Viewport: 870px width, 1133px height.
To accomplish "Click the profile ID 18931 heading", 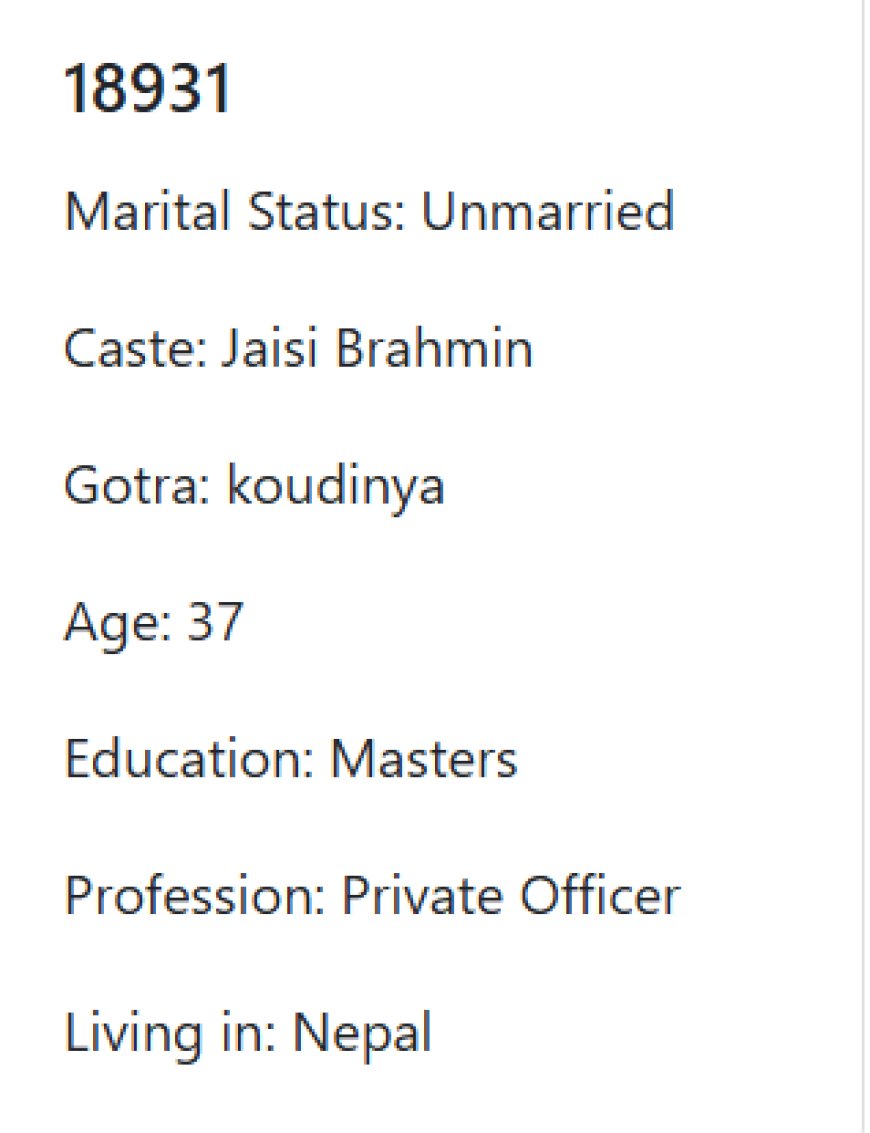I will pos(147,88).
